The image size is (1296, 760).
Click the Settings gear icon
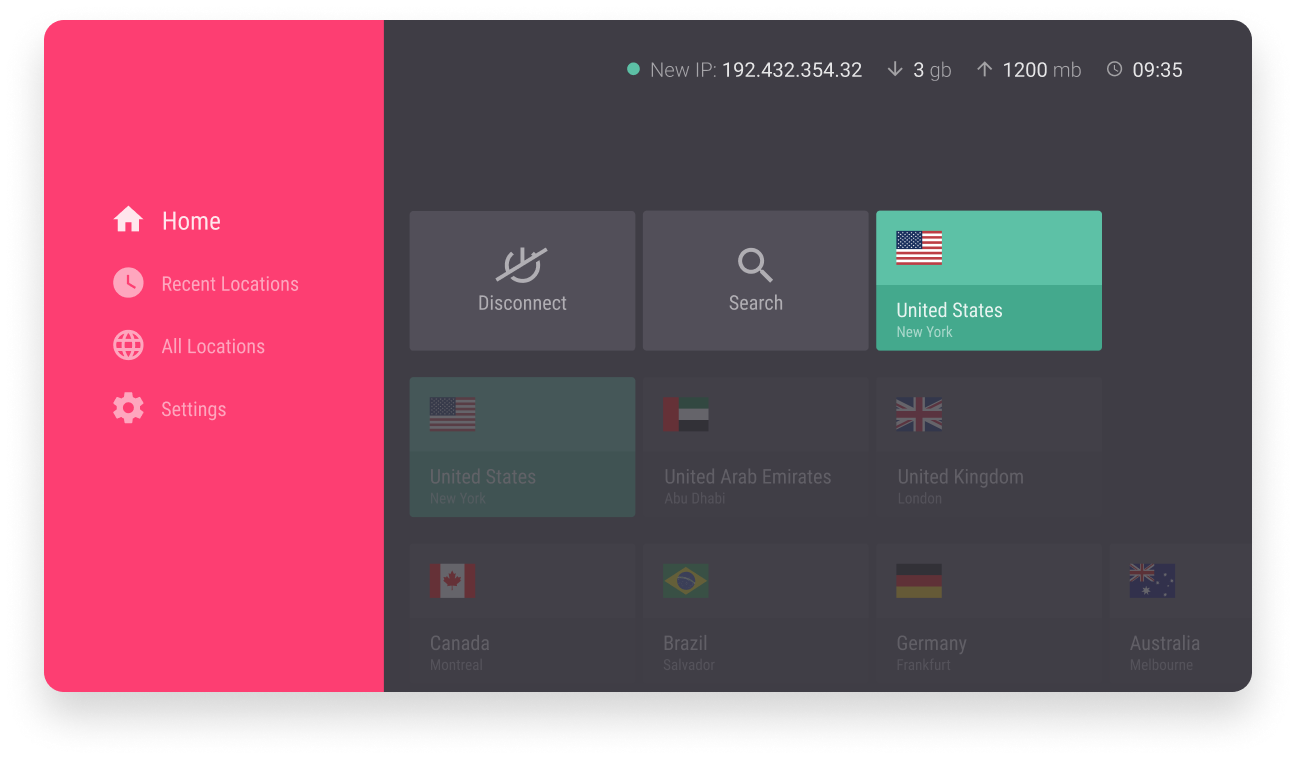[128, 408]
